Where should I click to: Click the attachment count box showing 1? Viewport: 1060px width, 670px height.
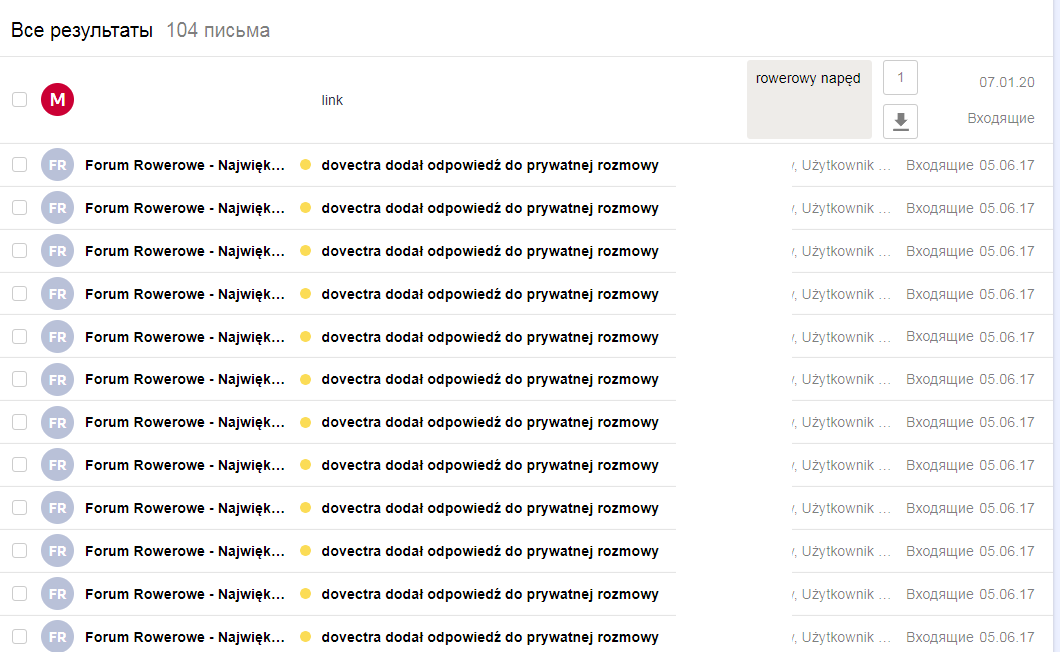point(900,77)
